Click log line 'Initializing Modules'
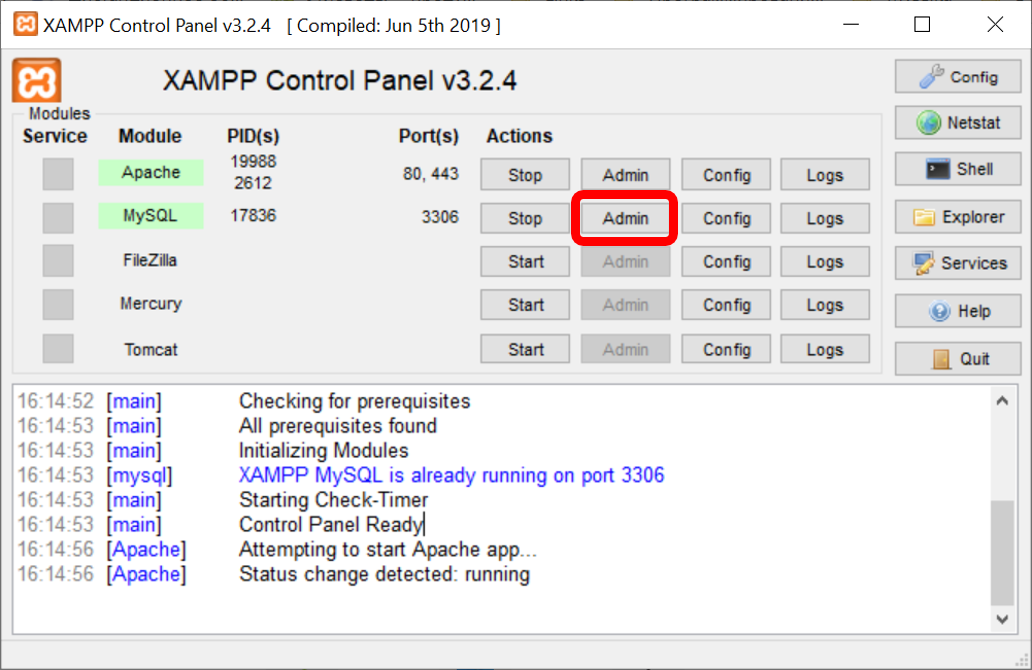Image resolution: width=1032 pixels, height=670 pixels. click(x=323, y=451)
